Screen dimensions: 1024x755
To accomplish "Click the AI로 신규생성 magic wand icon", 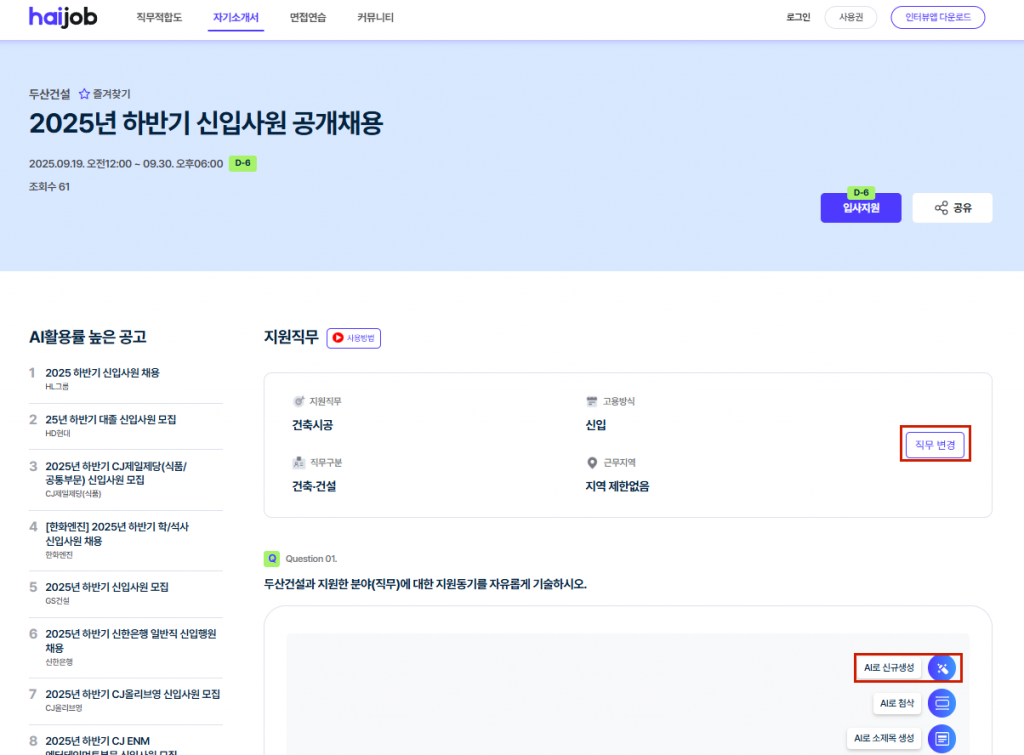I will point(941,668).
